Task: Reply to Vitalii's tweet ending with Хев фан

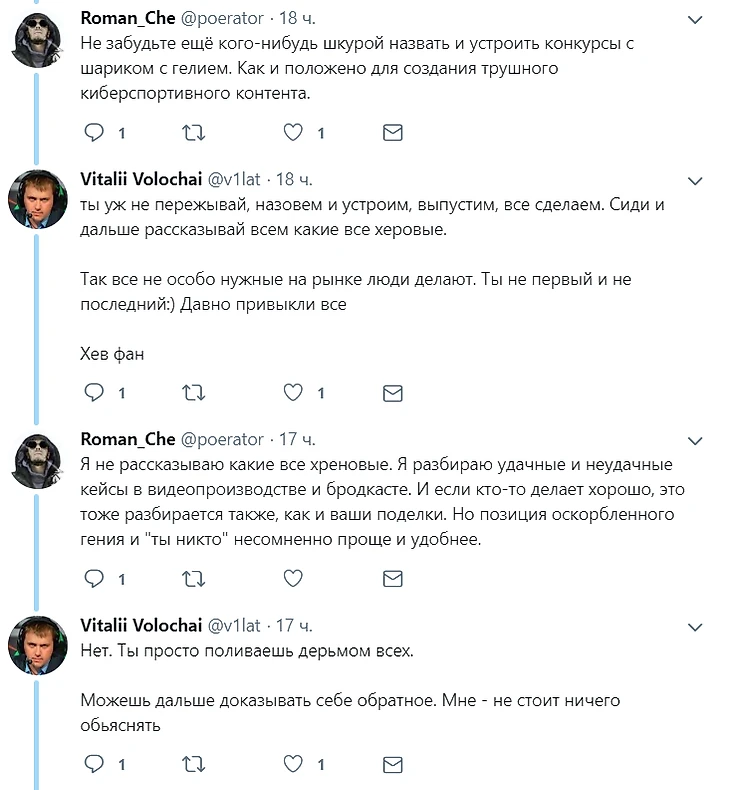Action: point(94,393)
